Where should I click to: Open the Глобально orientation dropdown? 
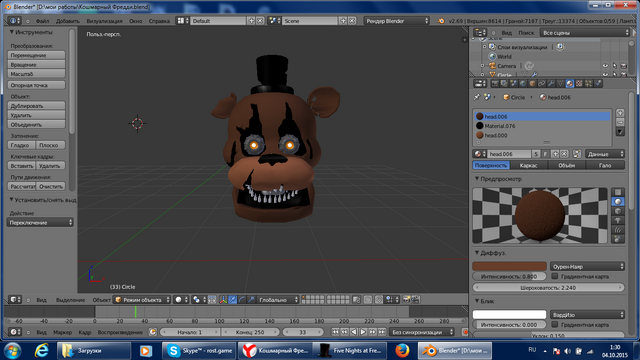coord(278,300)
